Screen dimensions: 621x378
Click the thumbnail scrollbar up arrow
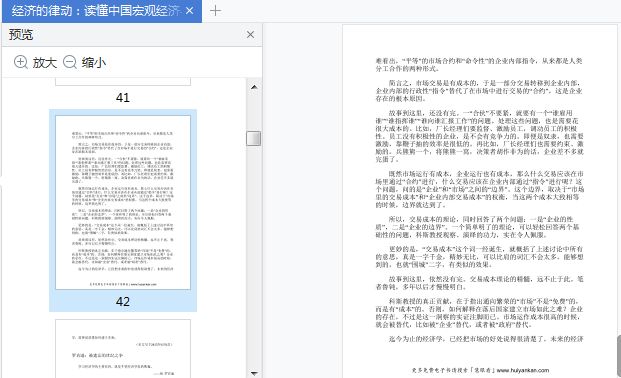(254, 87)
